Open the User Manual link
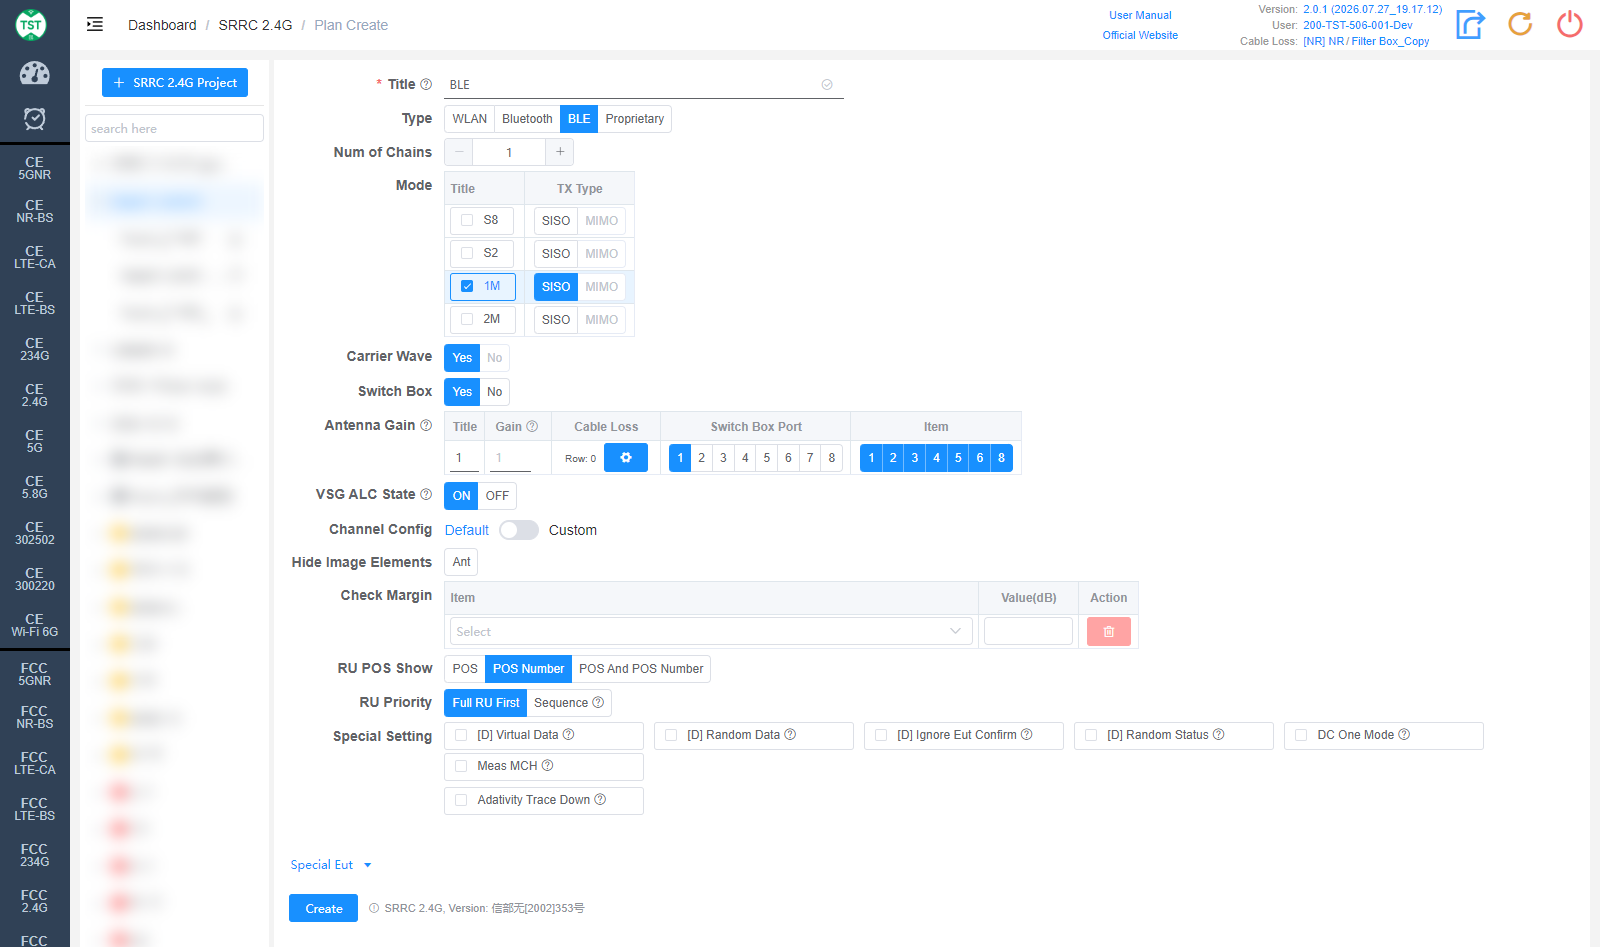Viewport: 1600px width, 947px height. [x=1140, y=15]
